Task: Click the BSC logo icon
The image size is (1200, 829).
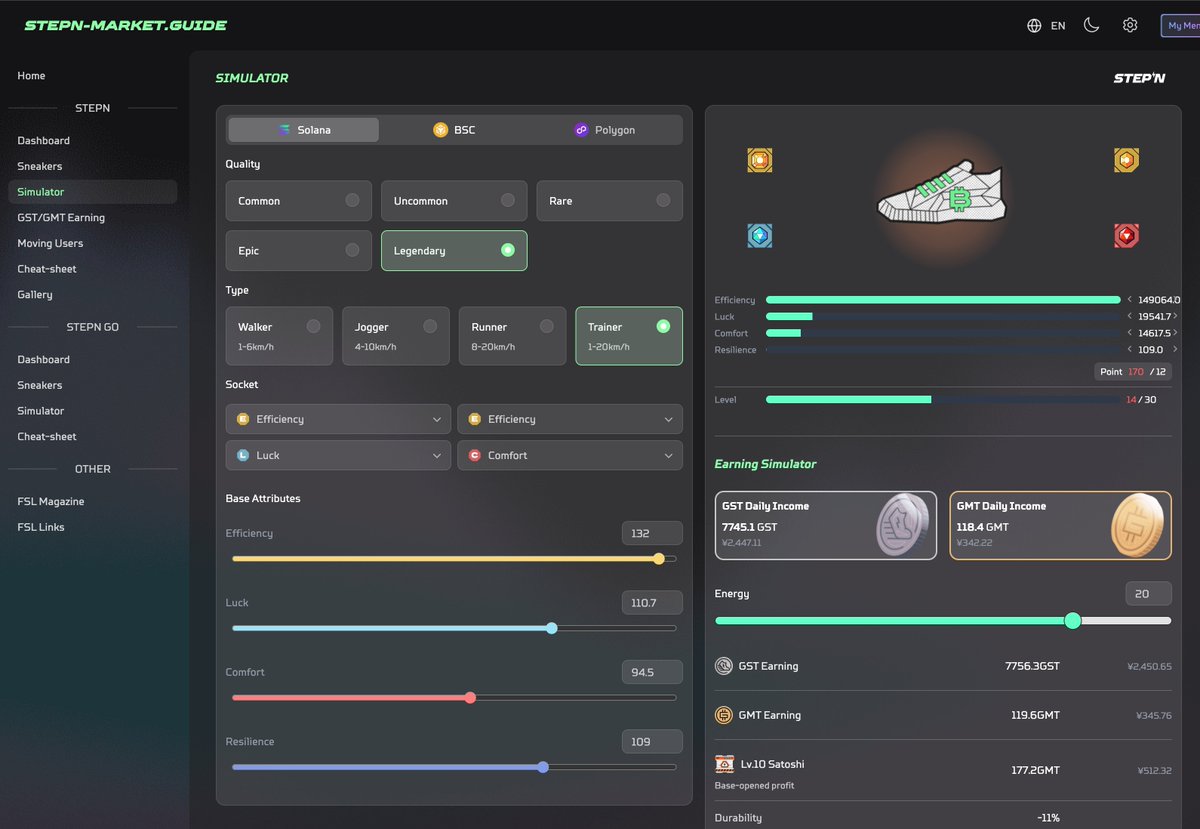Action: (x=440, y=130)
